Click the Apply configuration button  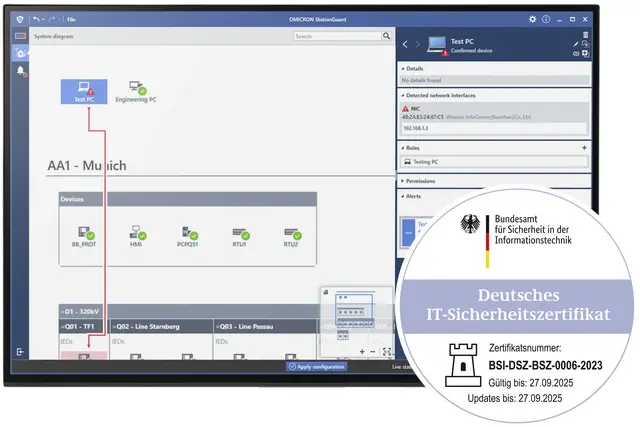pos(317,367)
